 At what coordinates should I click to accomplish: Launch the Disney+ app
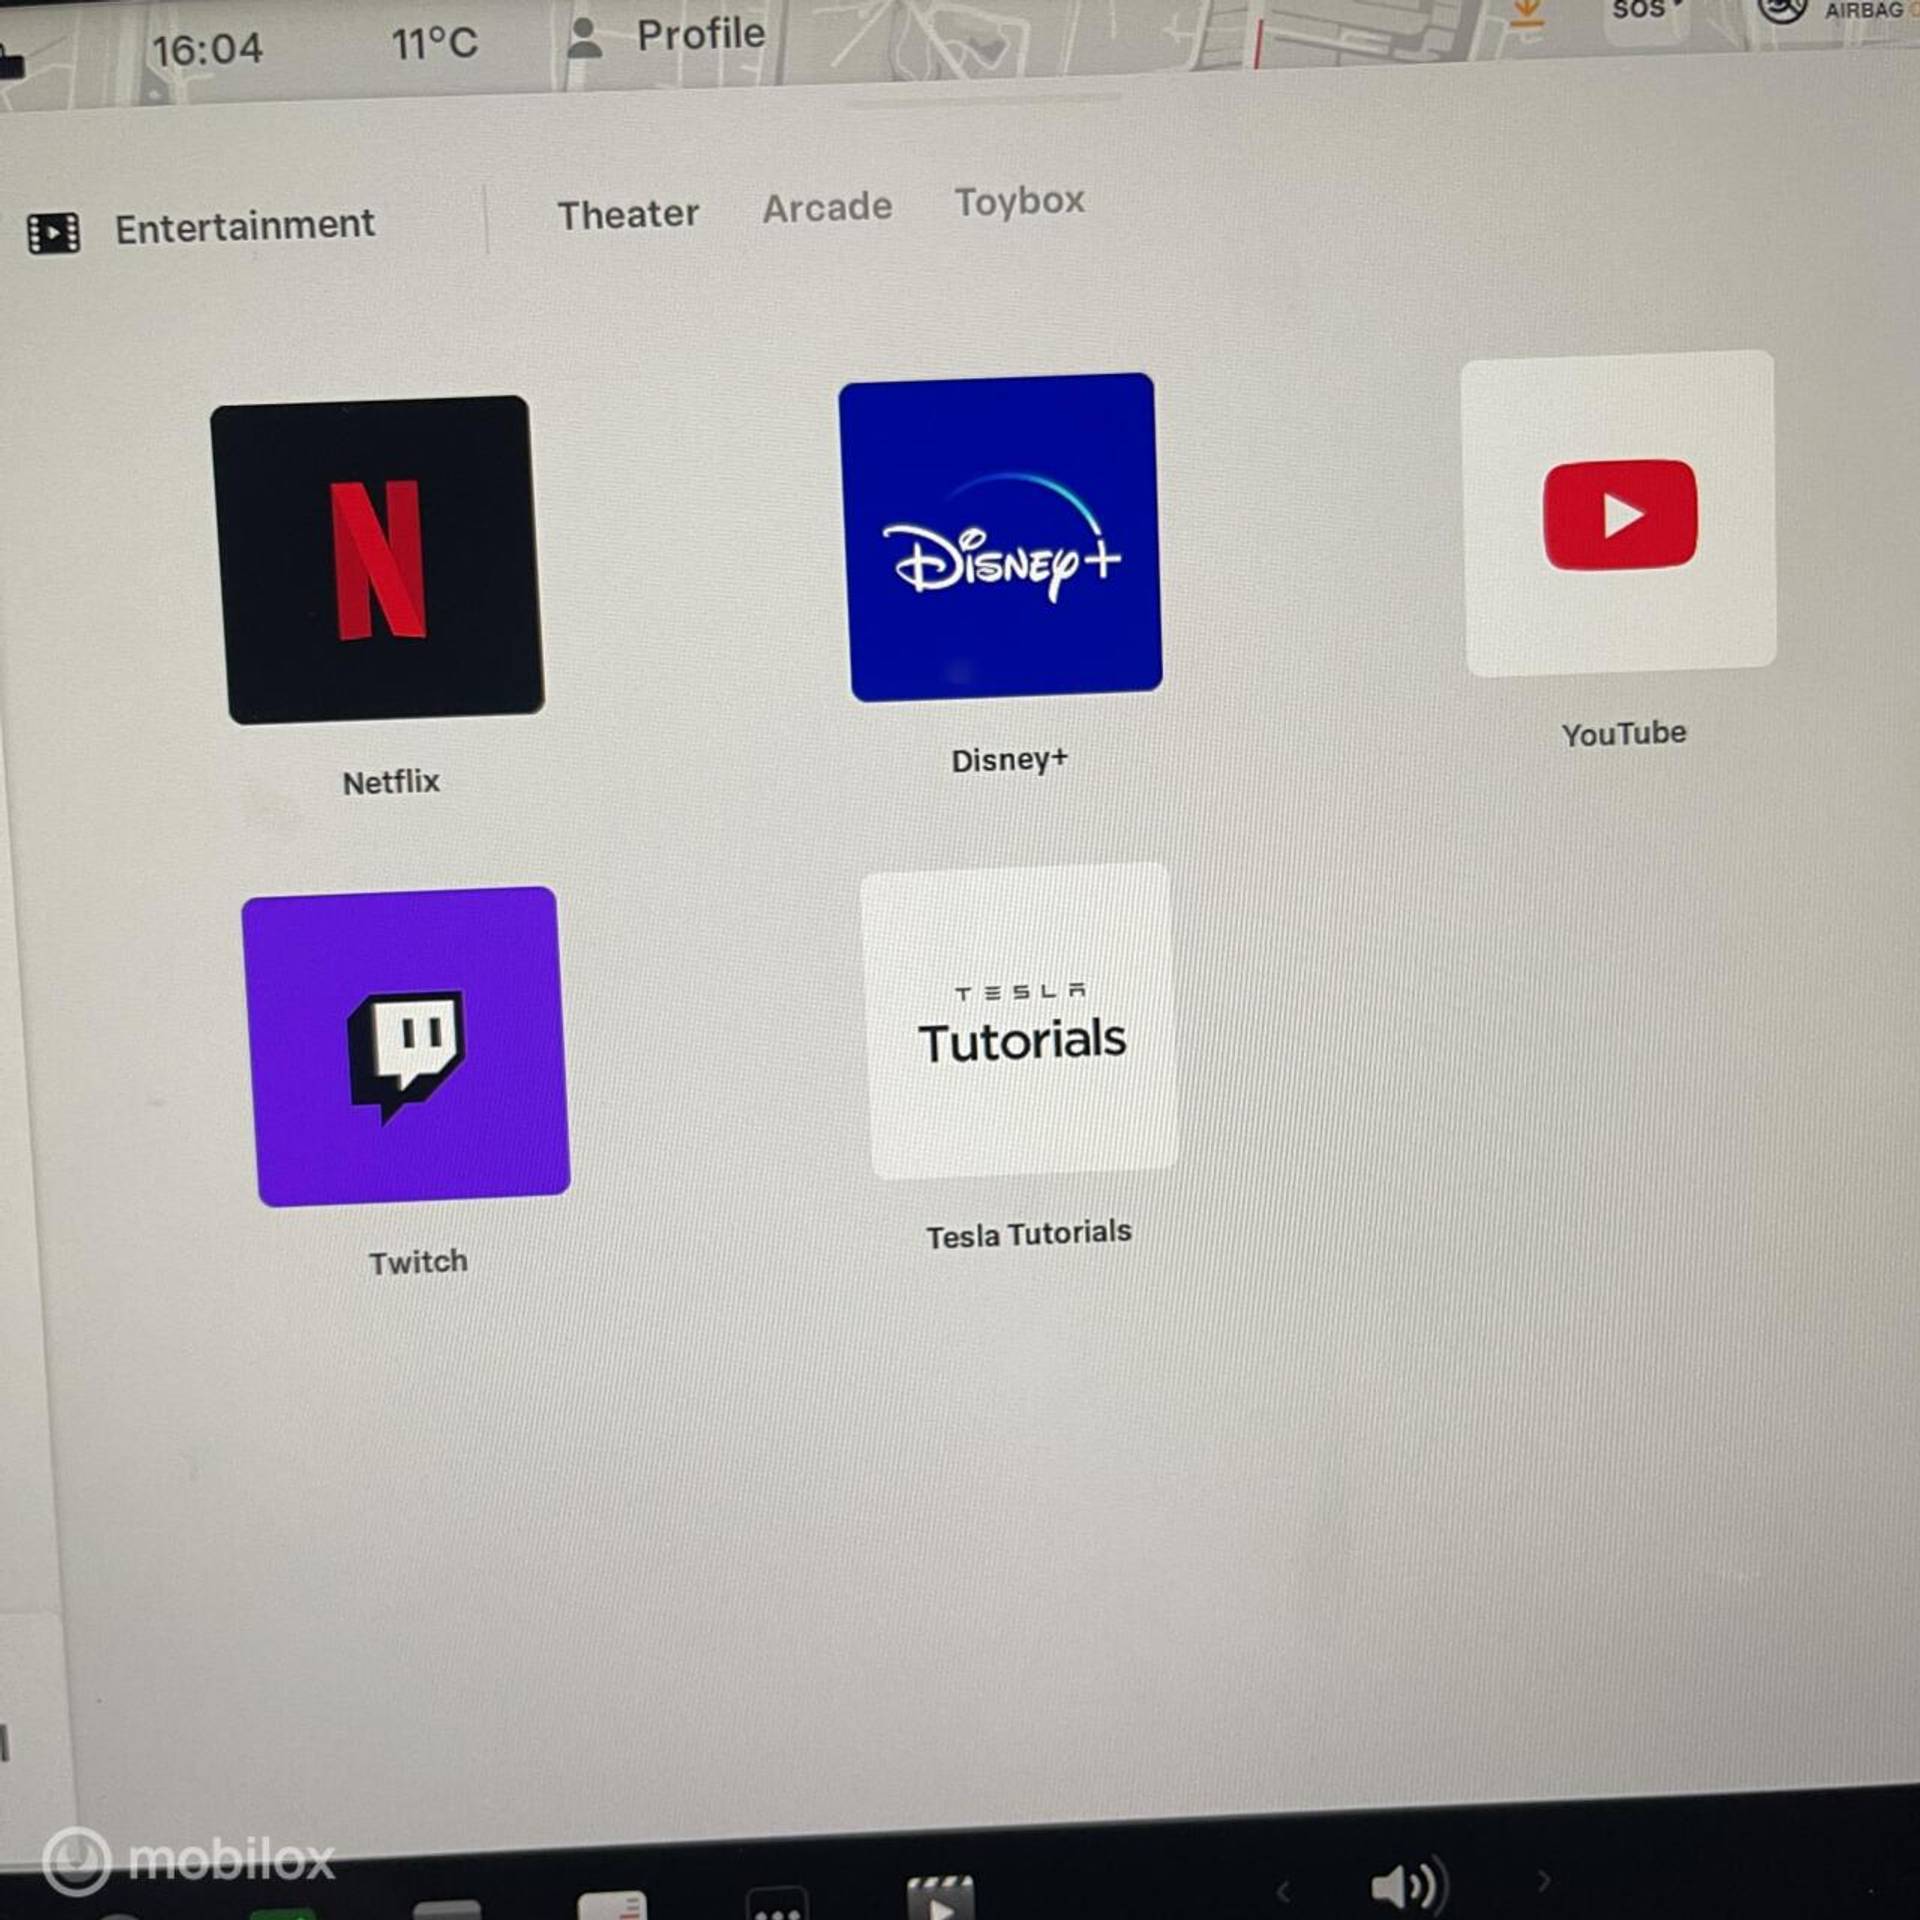1000,537
